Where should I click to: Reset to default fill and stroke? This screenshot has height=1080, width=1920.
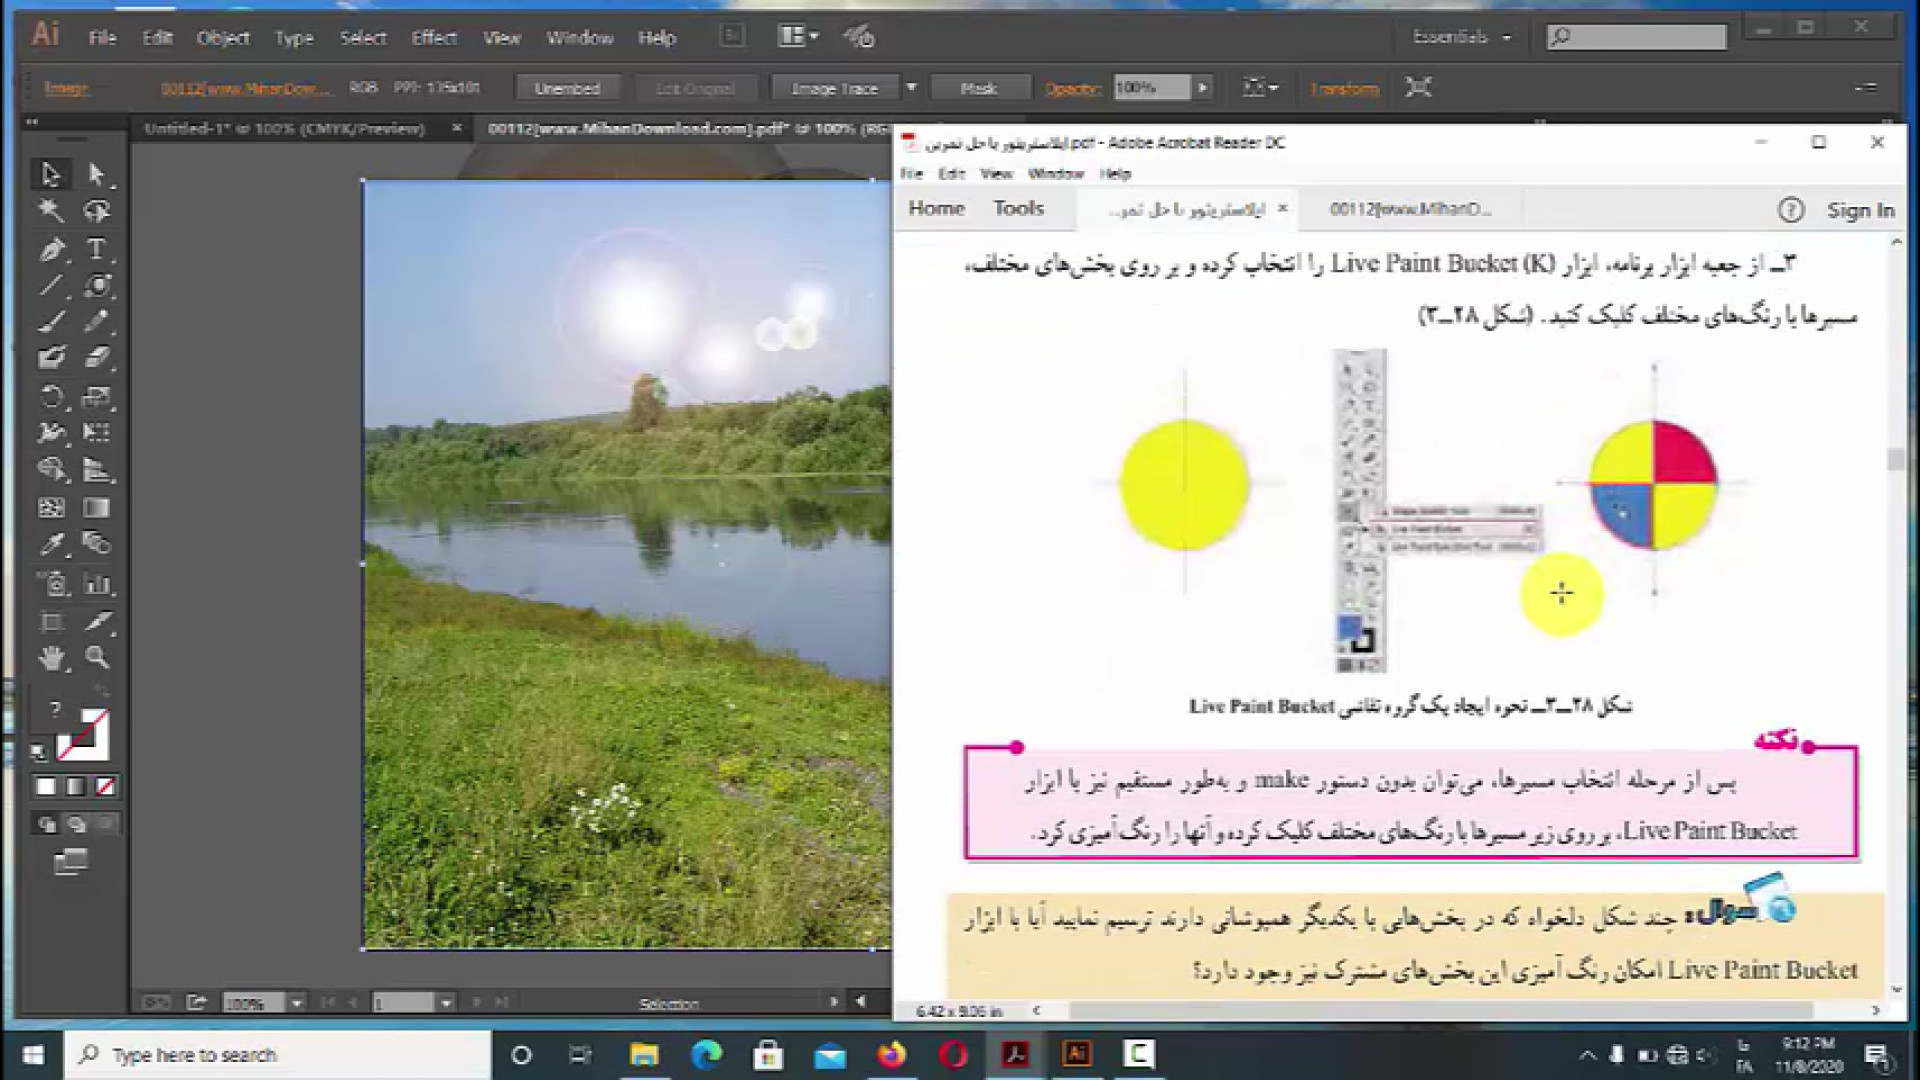click(x=39, y=752)
